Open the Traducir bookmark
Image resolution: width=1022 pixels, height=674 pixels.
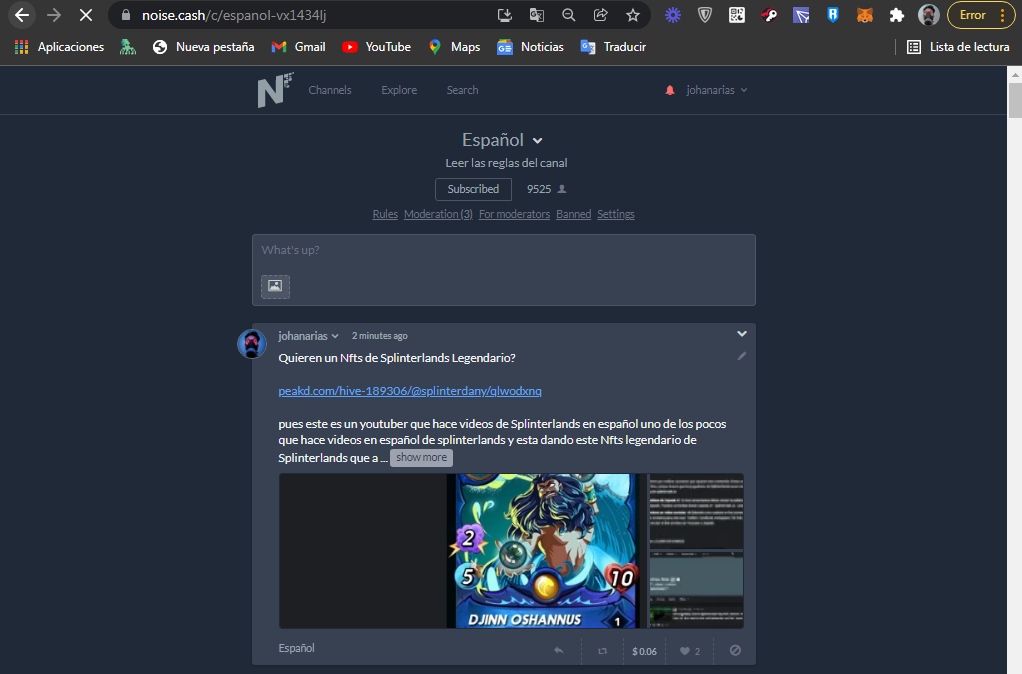tap(613, 47)
